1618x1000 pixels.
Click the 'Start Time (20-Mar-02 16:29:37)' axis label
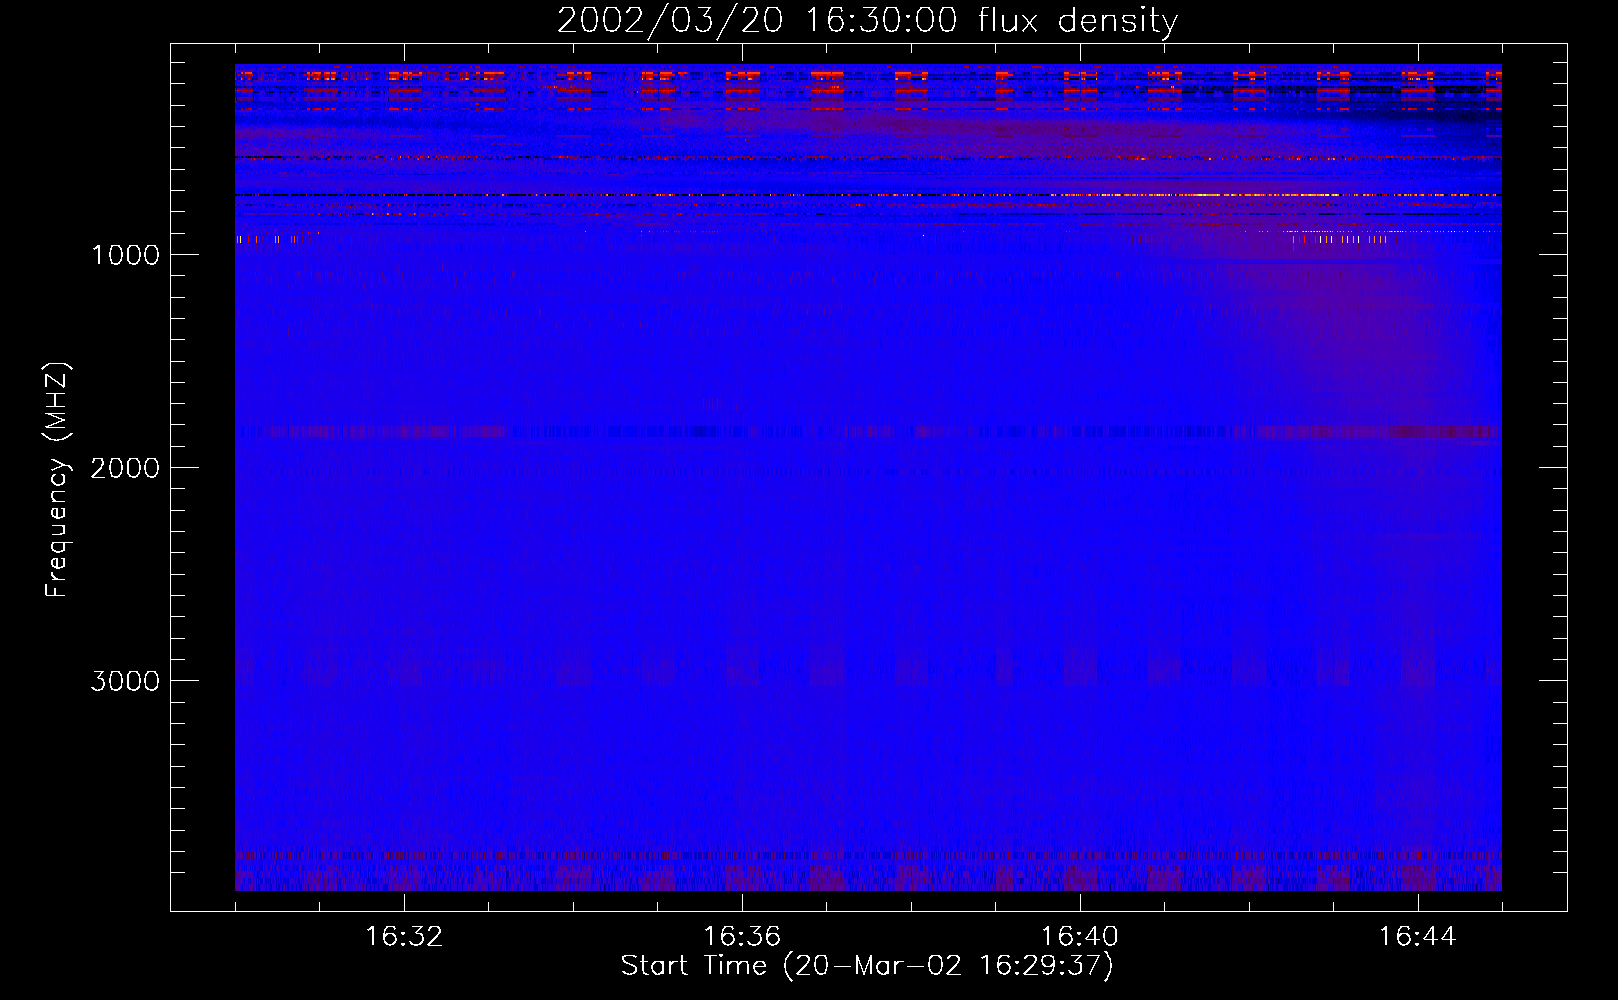(867, 966)
